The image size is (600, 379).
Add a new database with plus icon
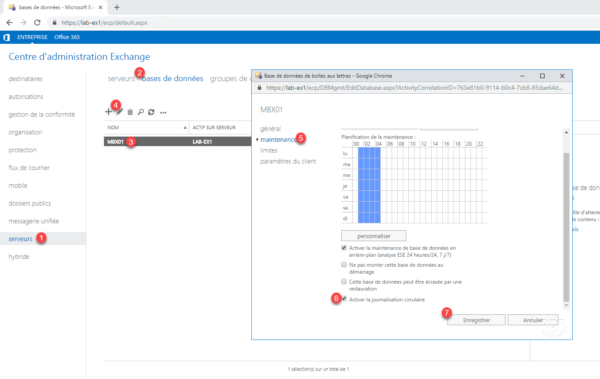108,112
